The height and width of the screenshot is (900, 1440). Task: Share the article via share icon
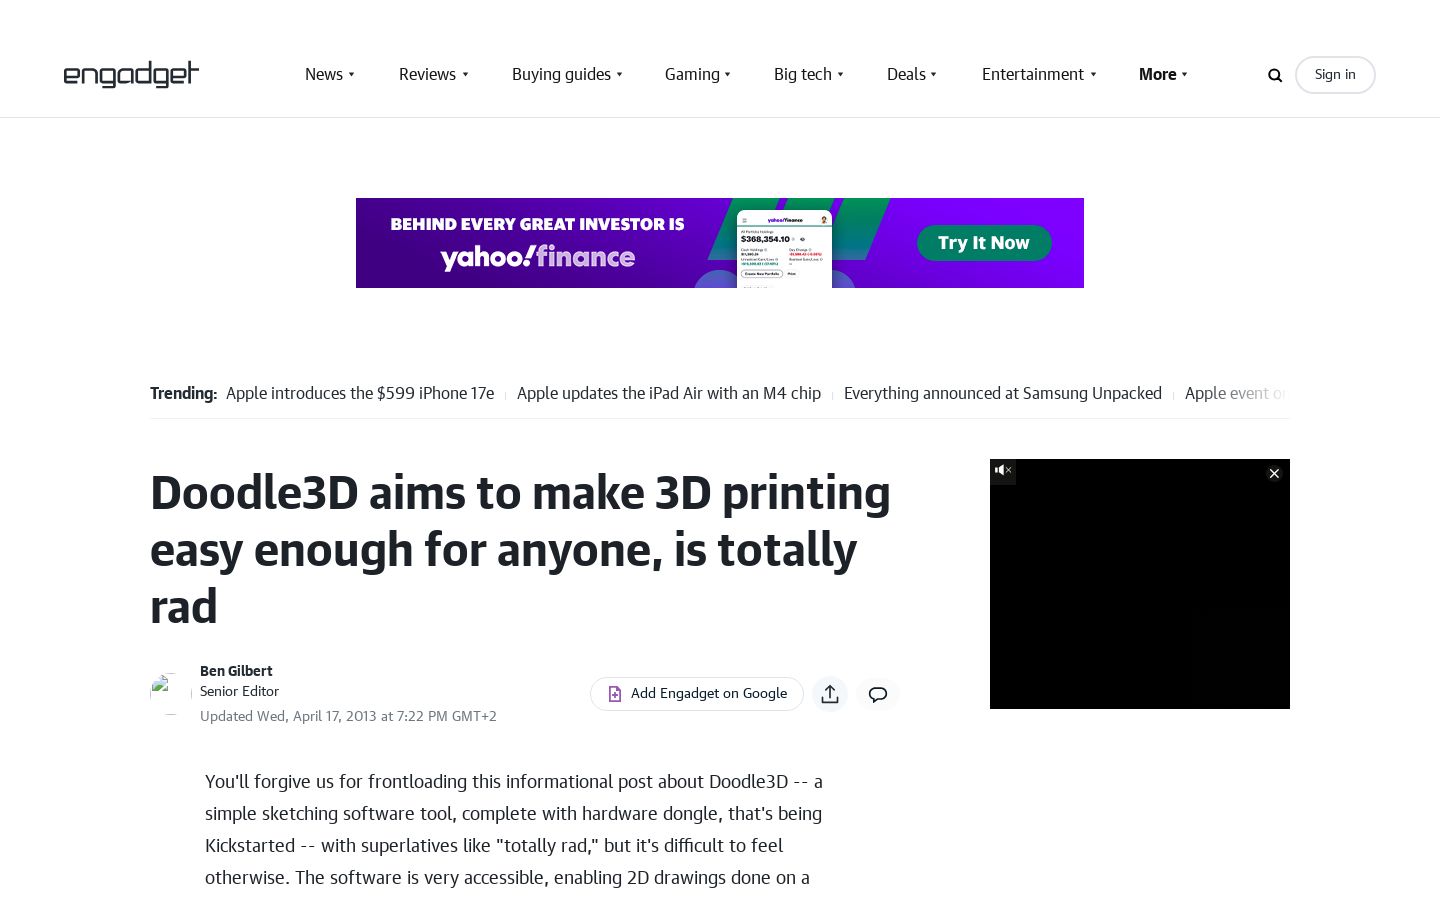(830, 694)
